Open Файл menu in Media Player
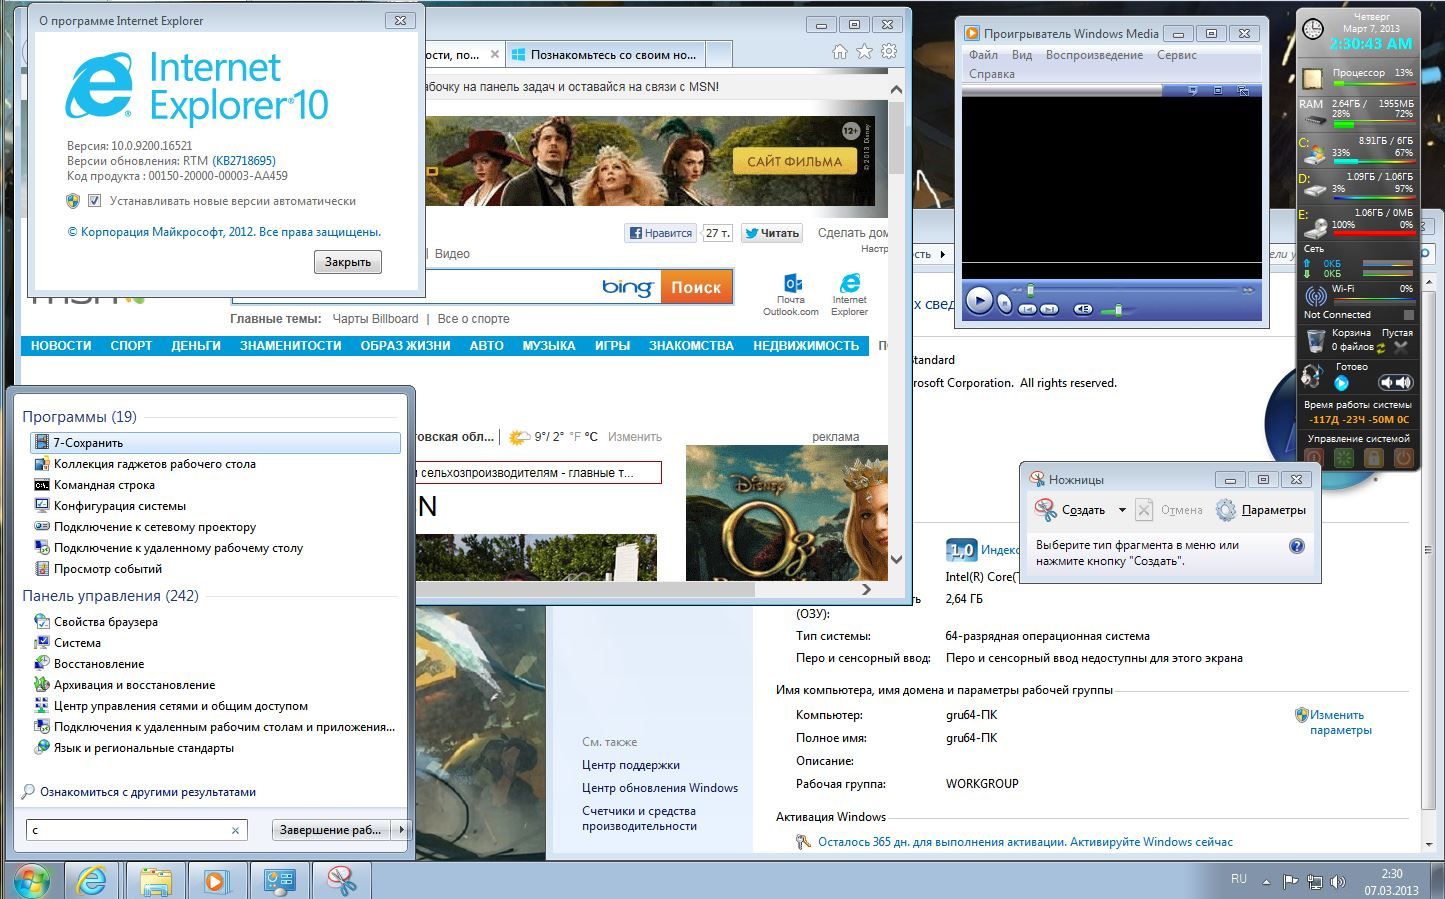The width and height of the screenshot is (1445, 899). pyautogui.click(x=983, y=55)
